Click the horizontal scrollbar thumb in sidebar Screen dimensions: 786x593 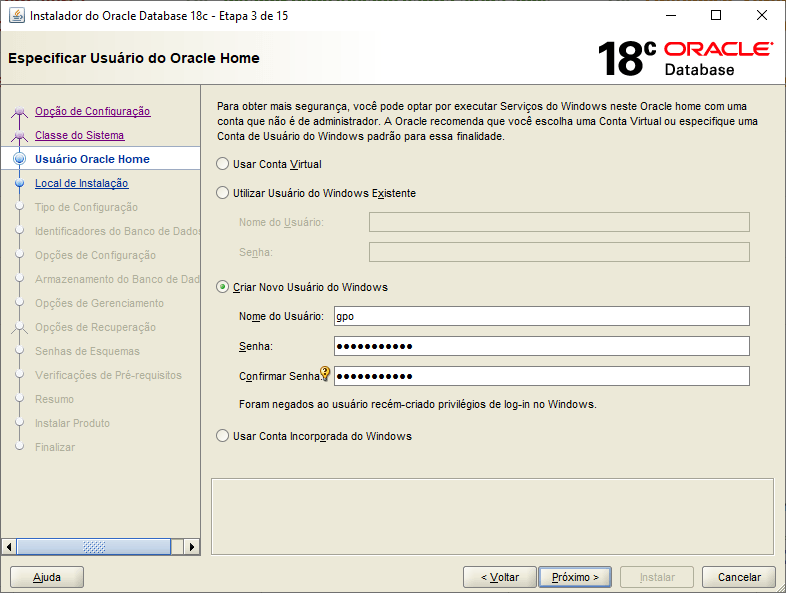tap(95, 547)
